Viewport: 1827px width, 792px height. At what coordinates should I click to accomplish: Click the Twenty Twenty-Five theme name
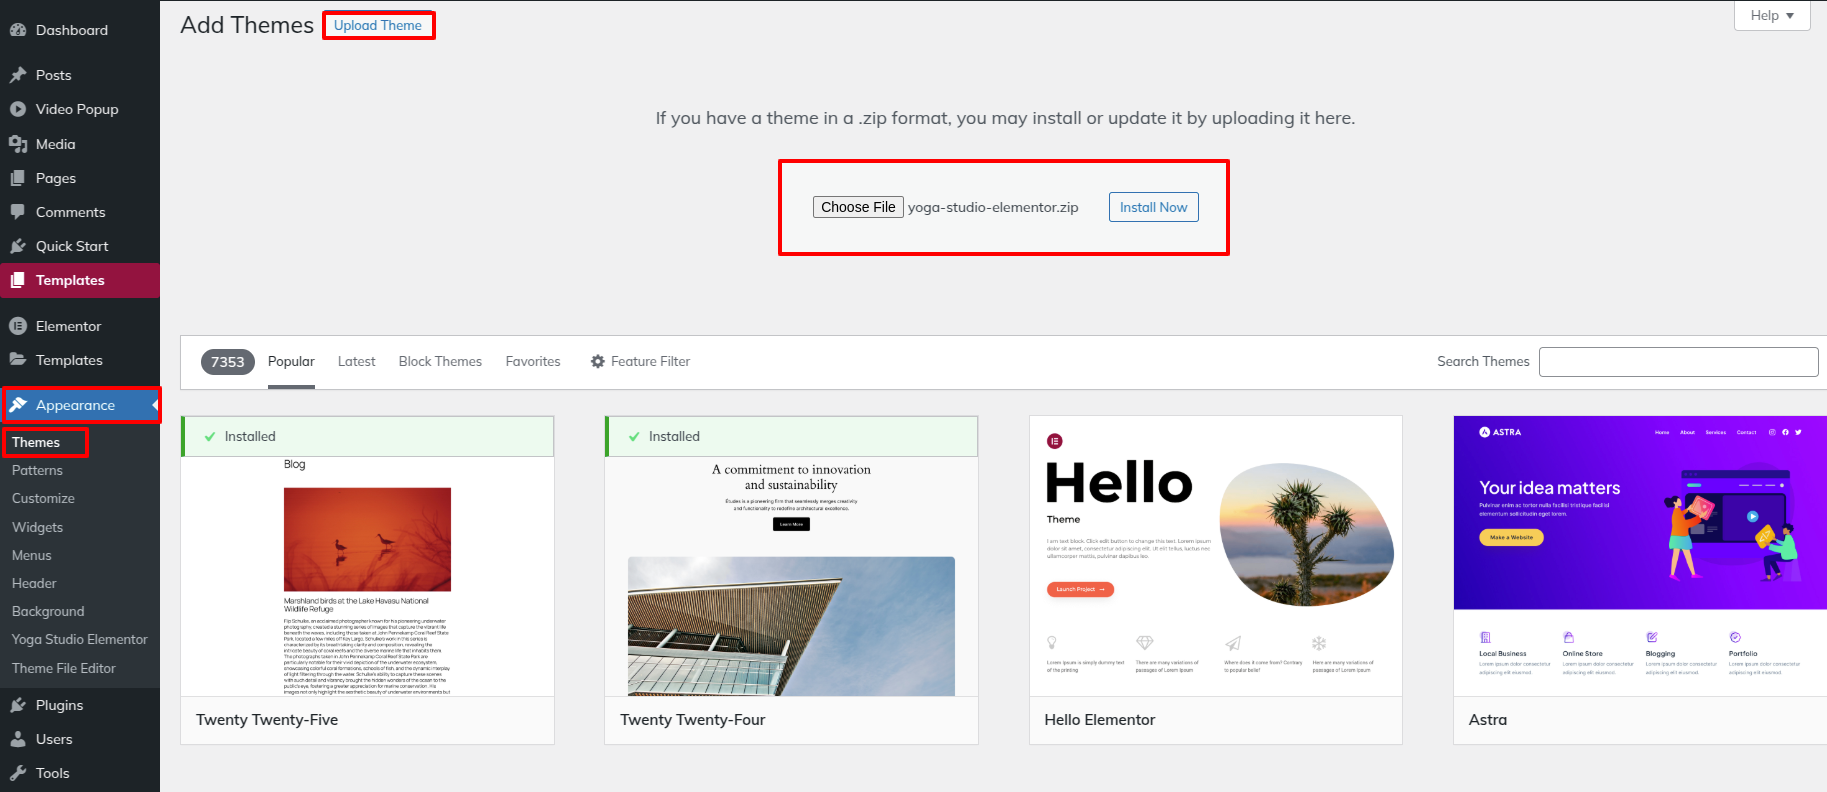pyautogui.click(x=267, y=720)
